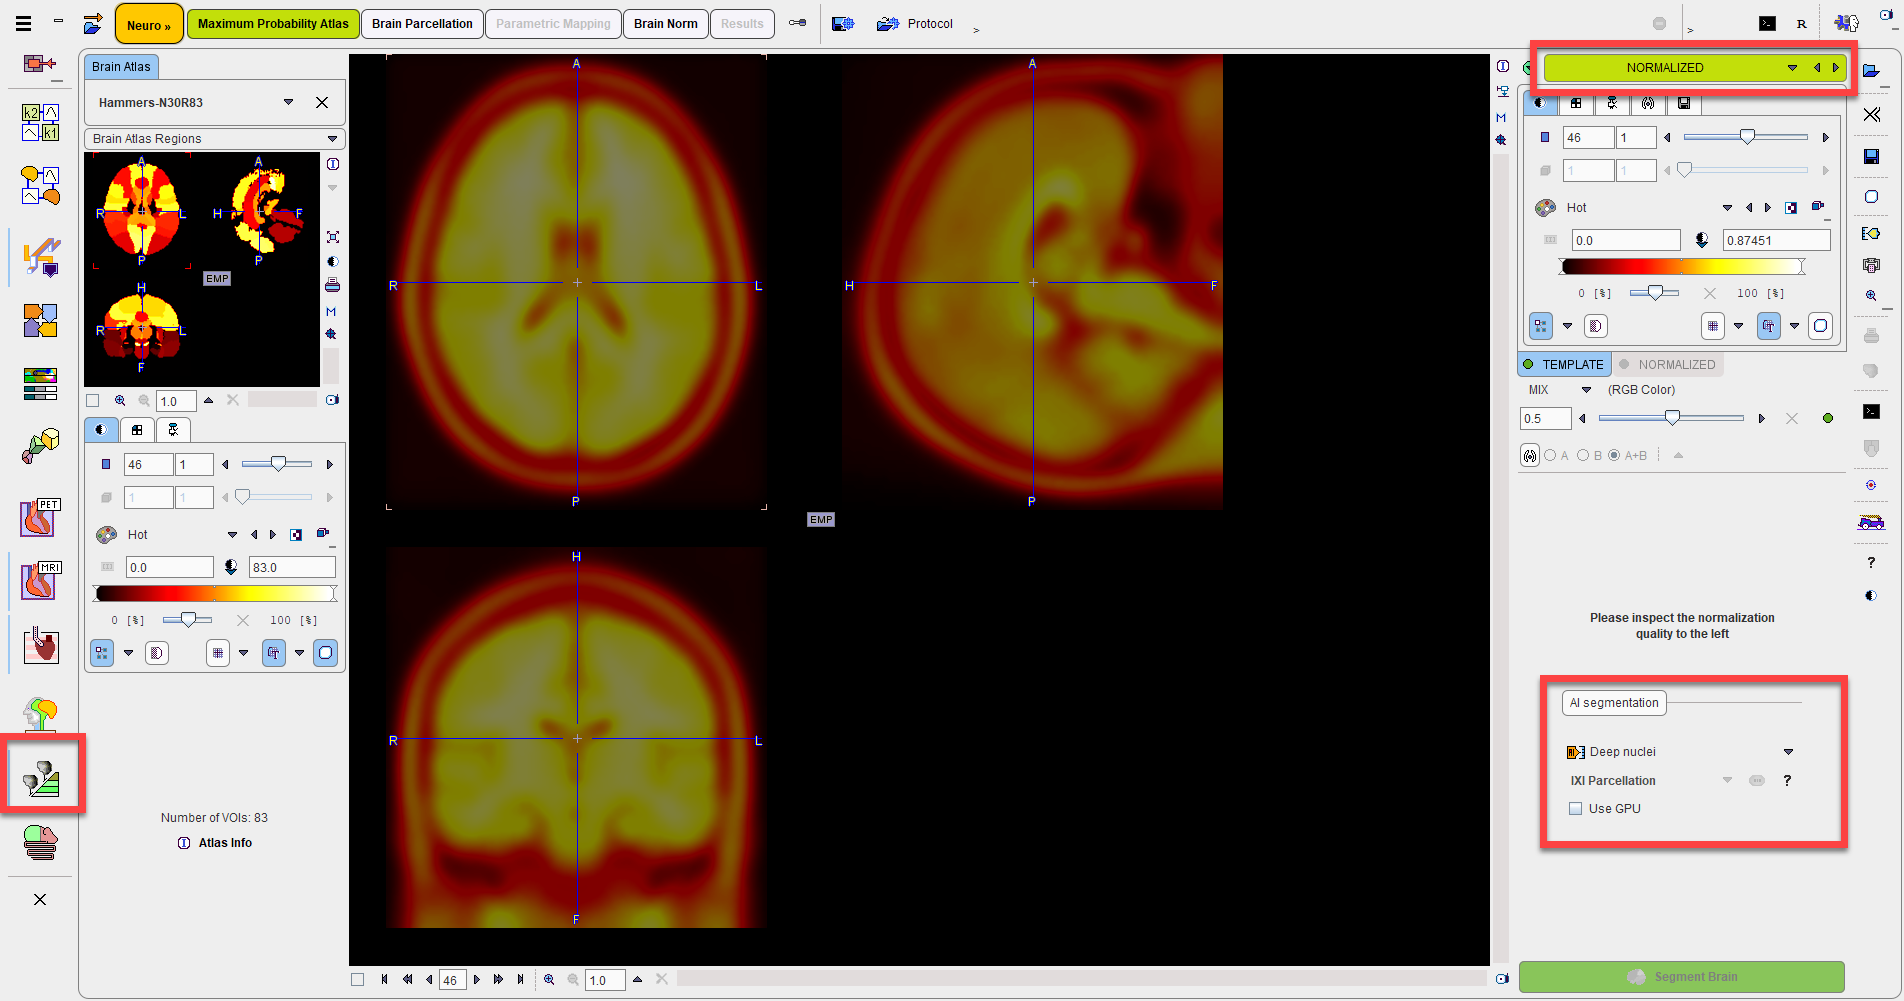Select the TEMPLATE image radio tab
Image resolution: width=1904 pixels, height=1001 pixels.
(x=1564, y=365)
